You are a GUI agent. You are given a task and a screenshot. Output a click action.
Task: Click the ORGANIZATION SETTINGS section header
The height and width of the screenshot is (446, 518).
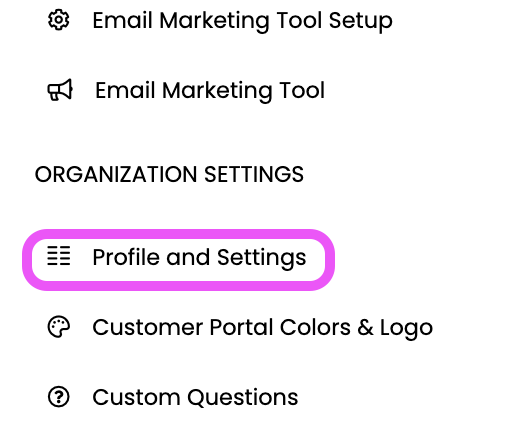(x=169, y=174)
